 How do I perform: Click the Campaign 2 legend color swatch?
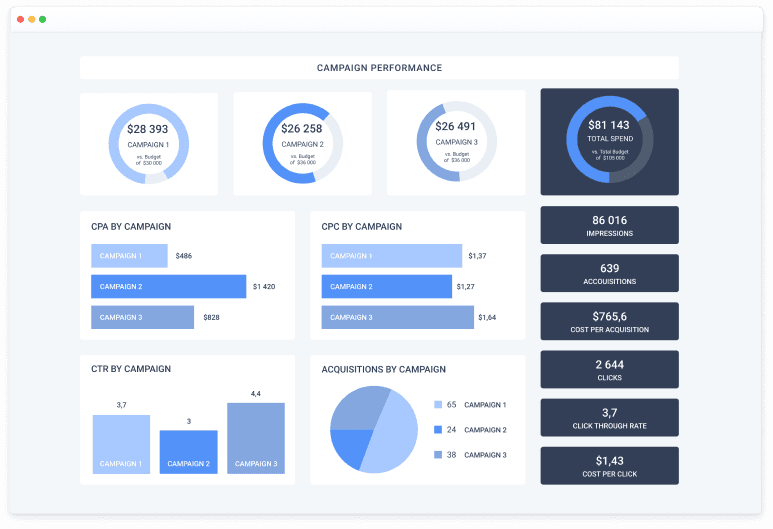click(438, 429)
